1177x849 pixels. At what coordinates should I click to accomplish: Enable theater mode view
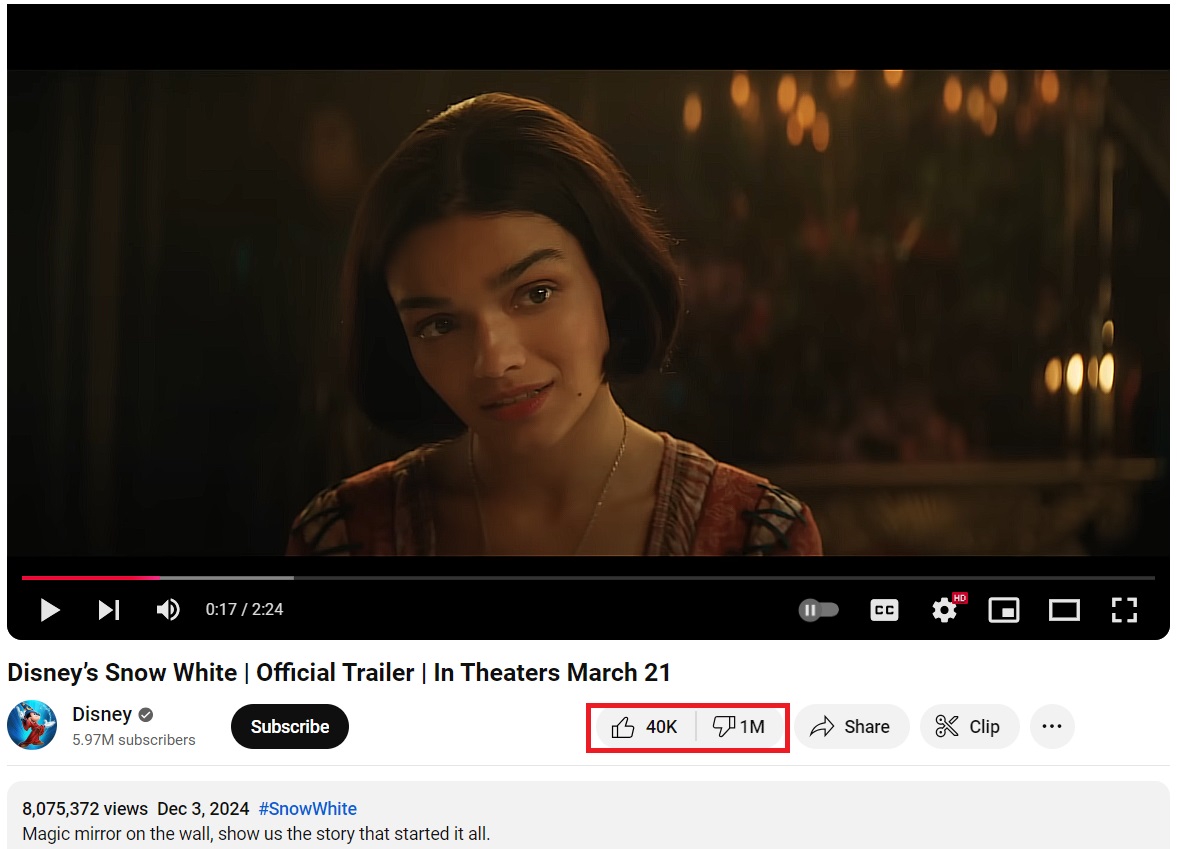[x=1064, y=610]
